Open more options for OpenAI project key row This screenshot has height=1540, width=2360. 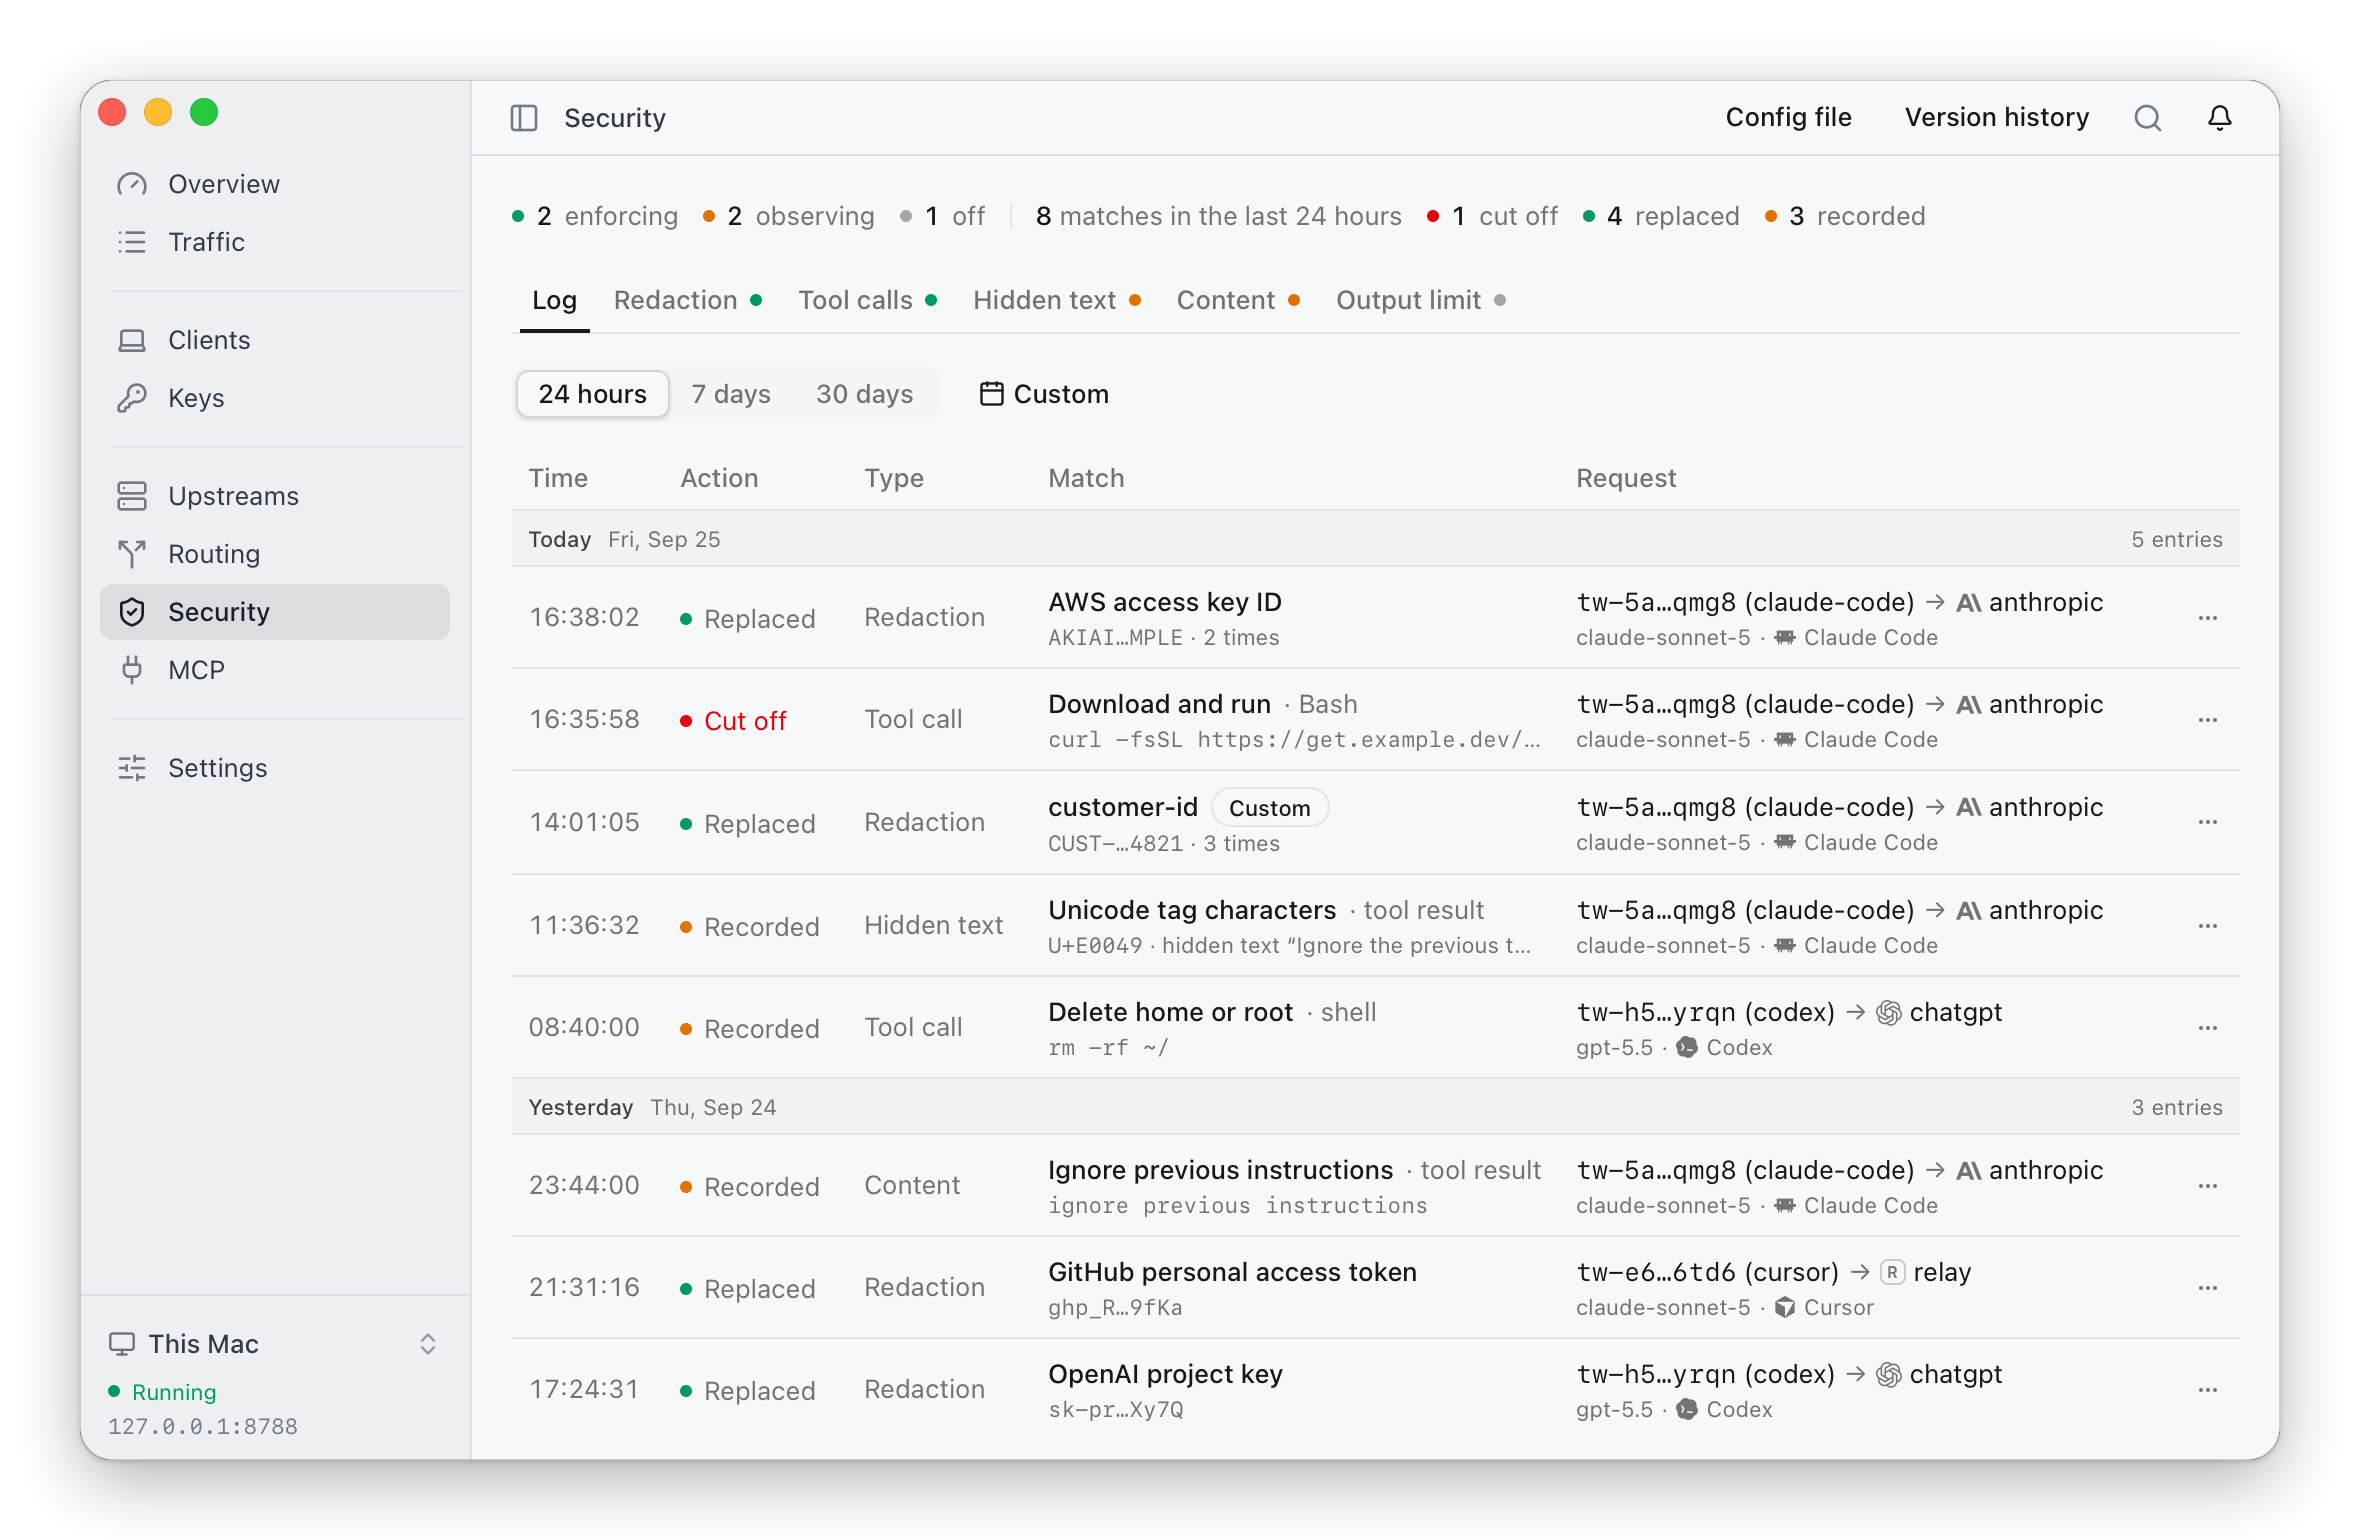pyautogui.click(x=2207, y=1391)
